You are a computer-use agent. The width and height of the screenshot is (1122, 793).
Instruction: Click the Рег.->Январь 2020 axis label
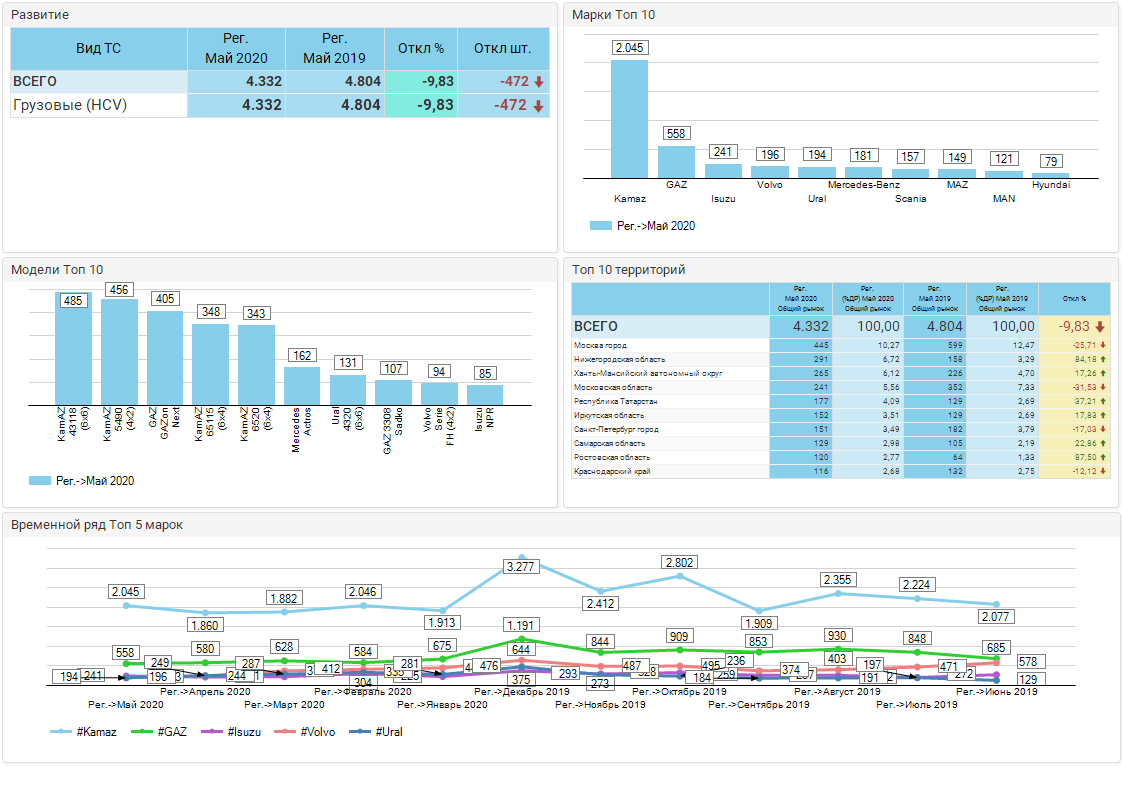point(442,704)
